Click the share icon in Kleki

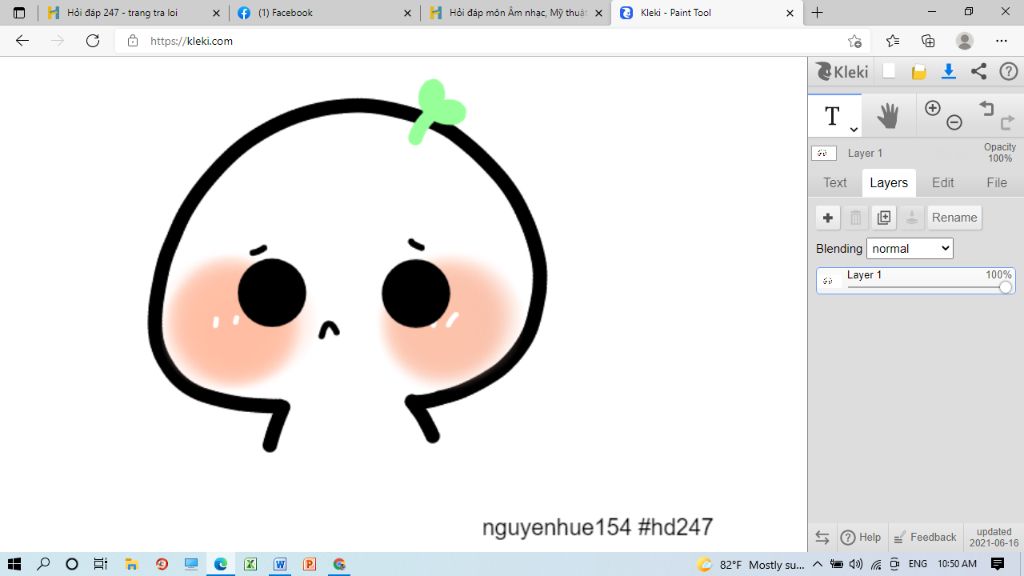(978, 71)
